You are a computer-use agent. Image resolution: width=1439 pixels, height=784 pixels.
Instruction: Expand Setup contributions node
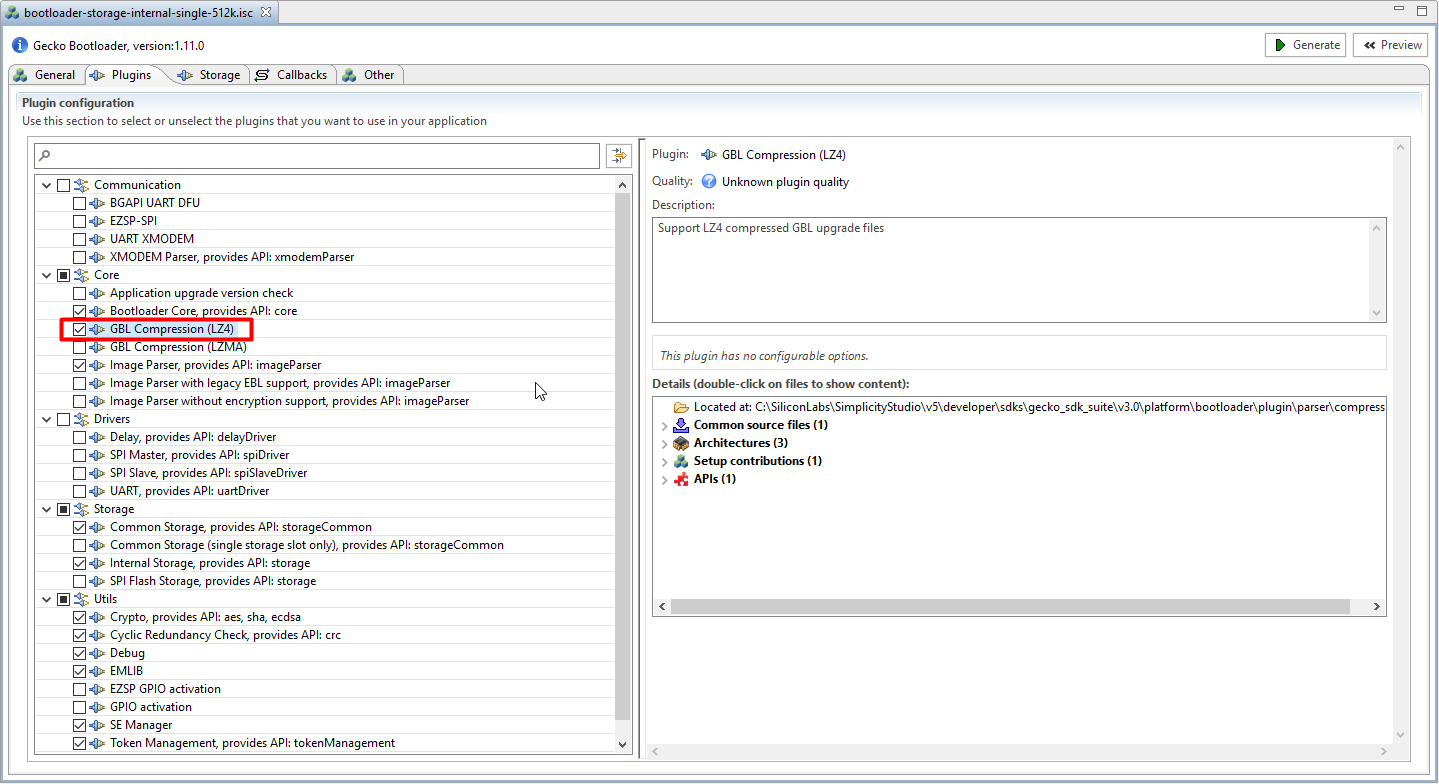click(664, 461)
